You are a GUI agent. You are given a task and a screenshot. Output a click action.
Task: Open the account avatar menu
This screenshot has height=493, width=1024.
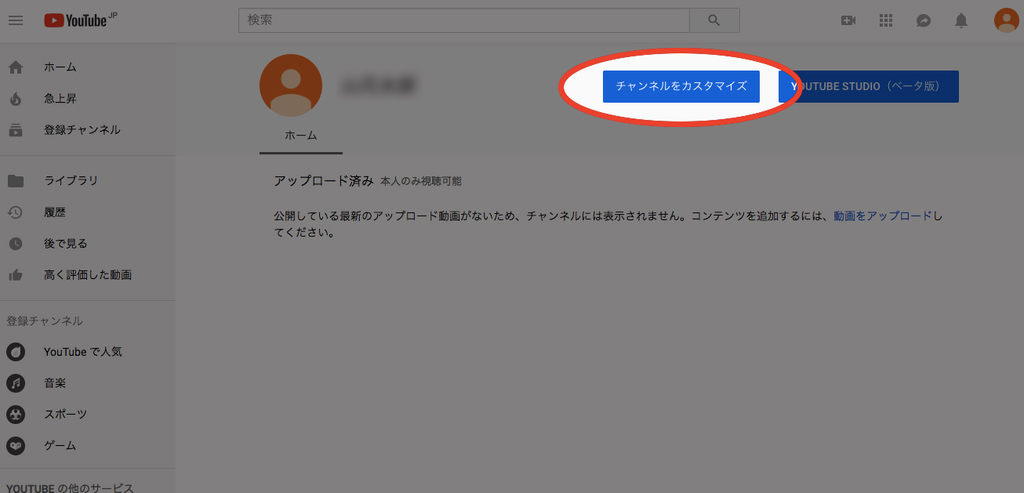1006,20
